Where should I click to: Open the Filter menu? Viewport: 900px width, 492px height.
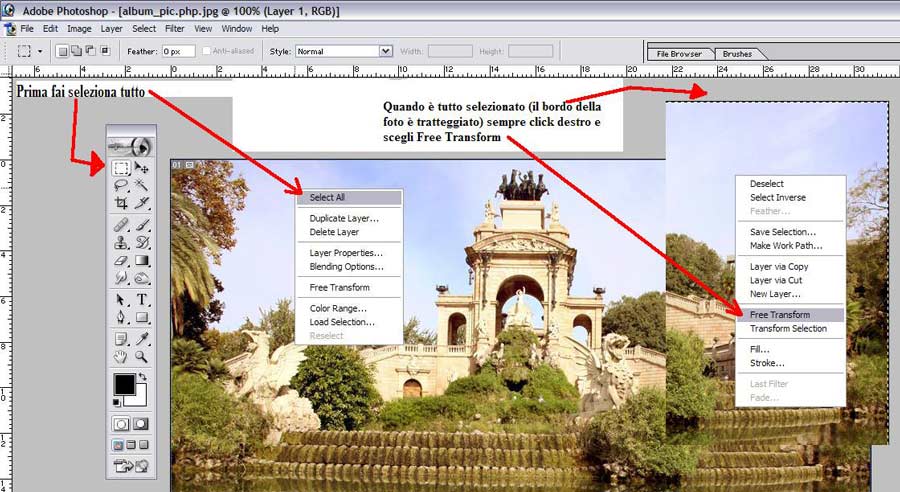point(174,29)
